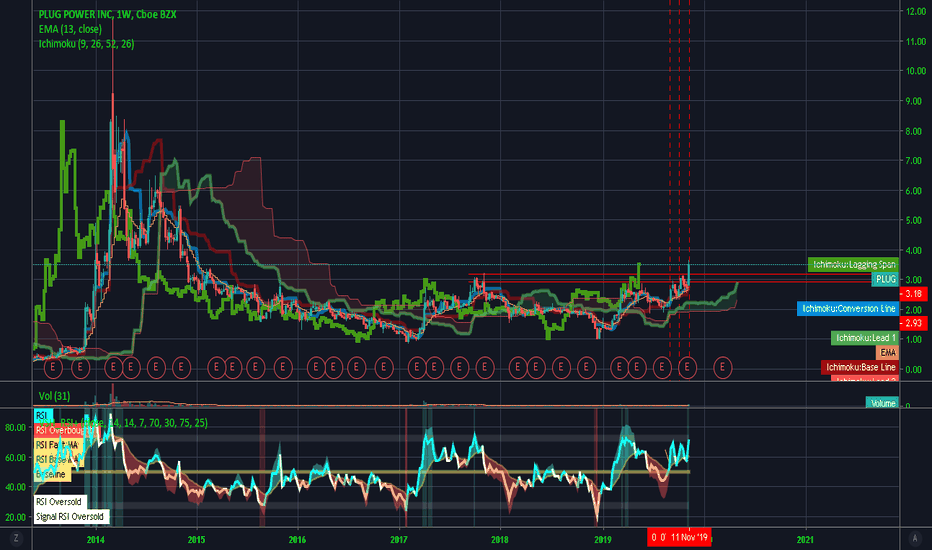
Task: Click the earliest earnings E marker before 2014
Action: click(53, 367)
